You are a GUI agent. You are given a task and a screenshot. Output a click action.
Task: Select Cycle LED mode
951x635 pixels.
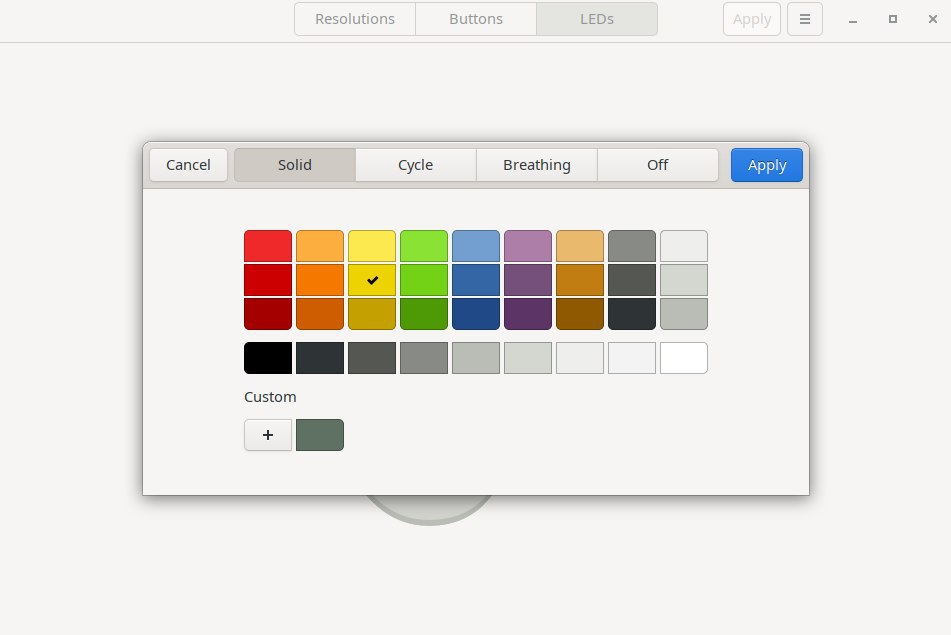(415, 165)
